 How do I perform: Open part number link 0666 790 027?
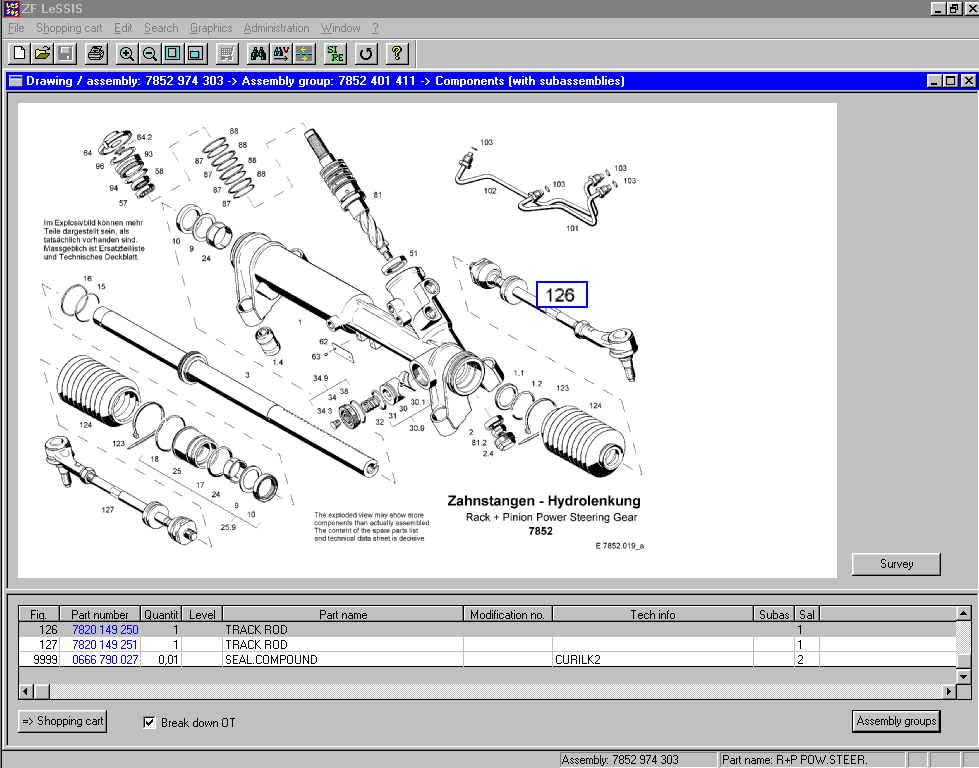point(105,659)
